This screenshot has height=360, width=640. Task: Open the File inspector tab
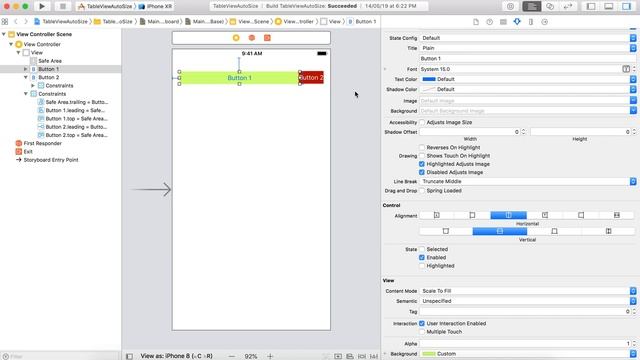[476, 22]
